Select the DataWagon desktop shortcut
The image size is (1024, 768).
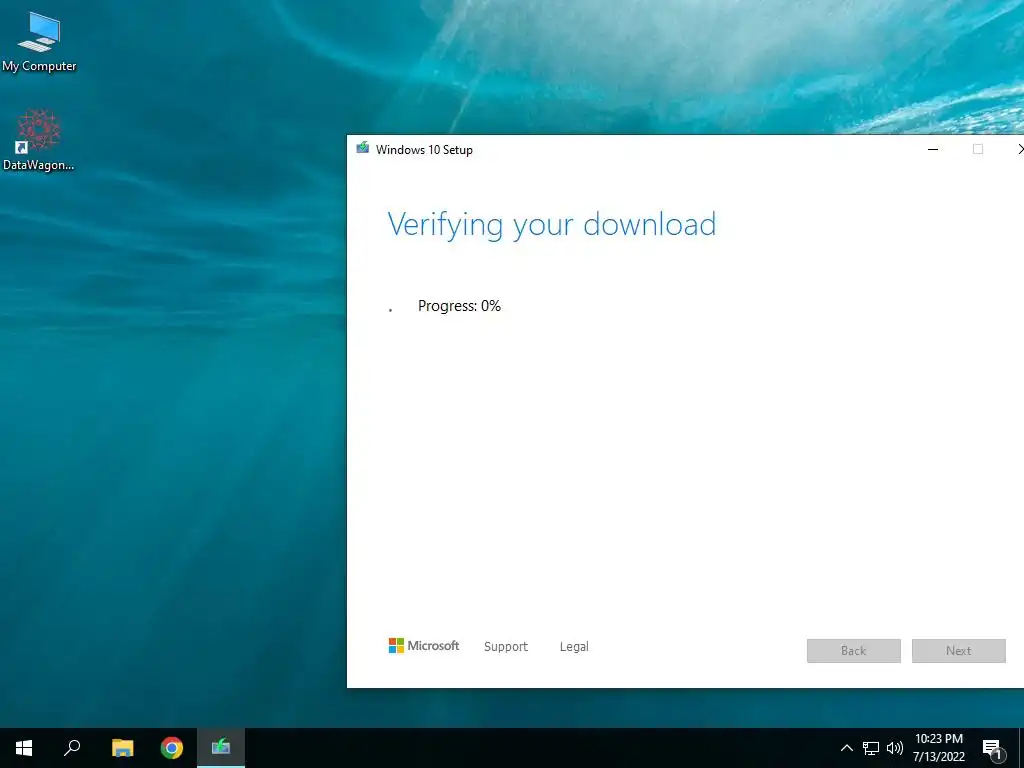[x=39, y=140]
